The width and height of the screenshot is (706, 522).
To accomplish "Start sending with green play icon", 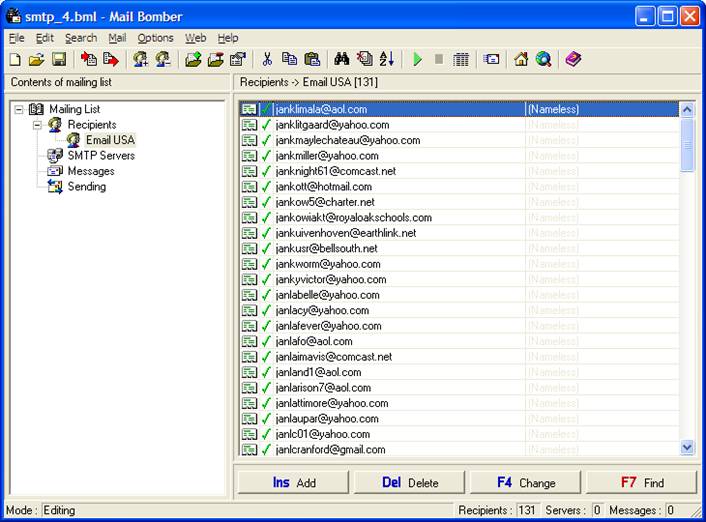I will (417, 59).
